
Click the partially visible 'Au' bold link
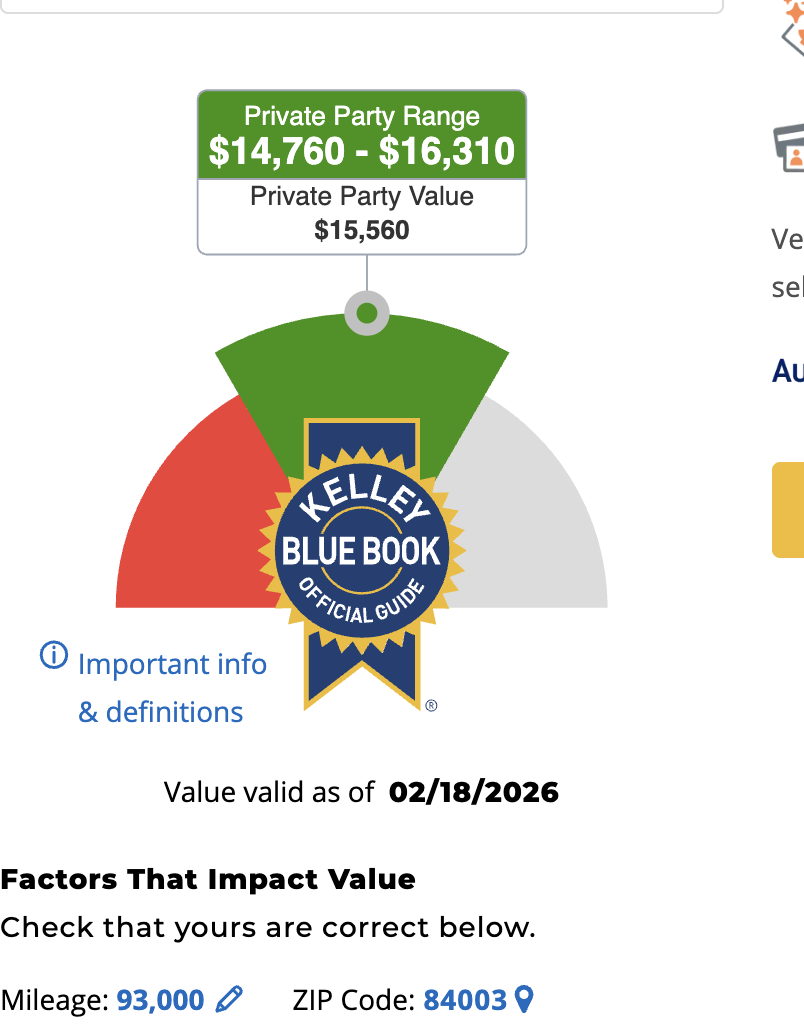[788, 371]
